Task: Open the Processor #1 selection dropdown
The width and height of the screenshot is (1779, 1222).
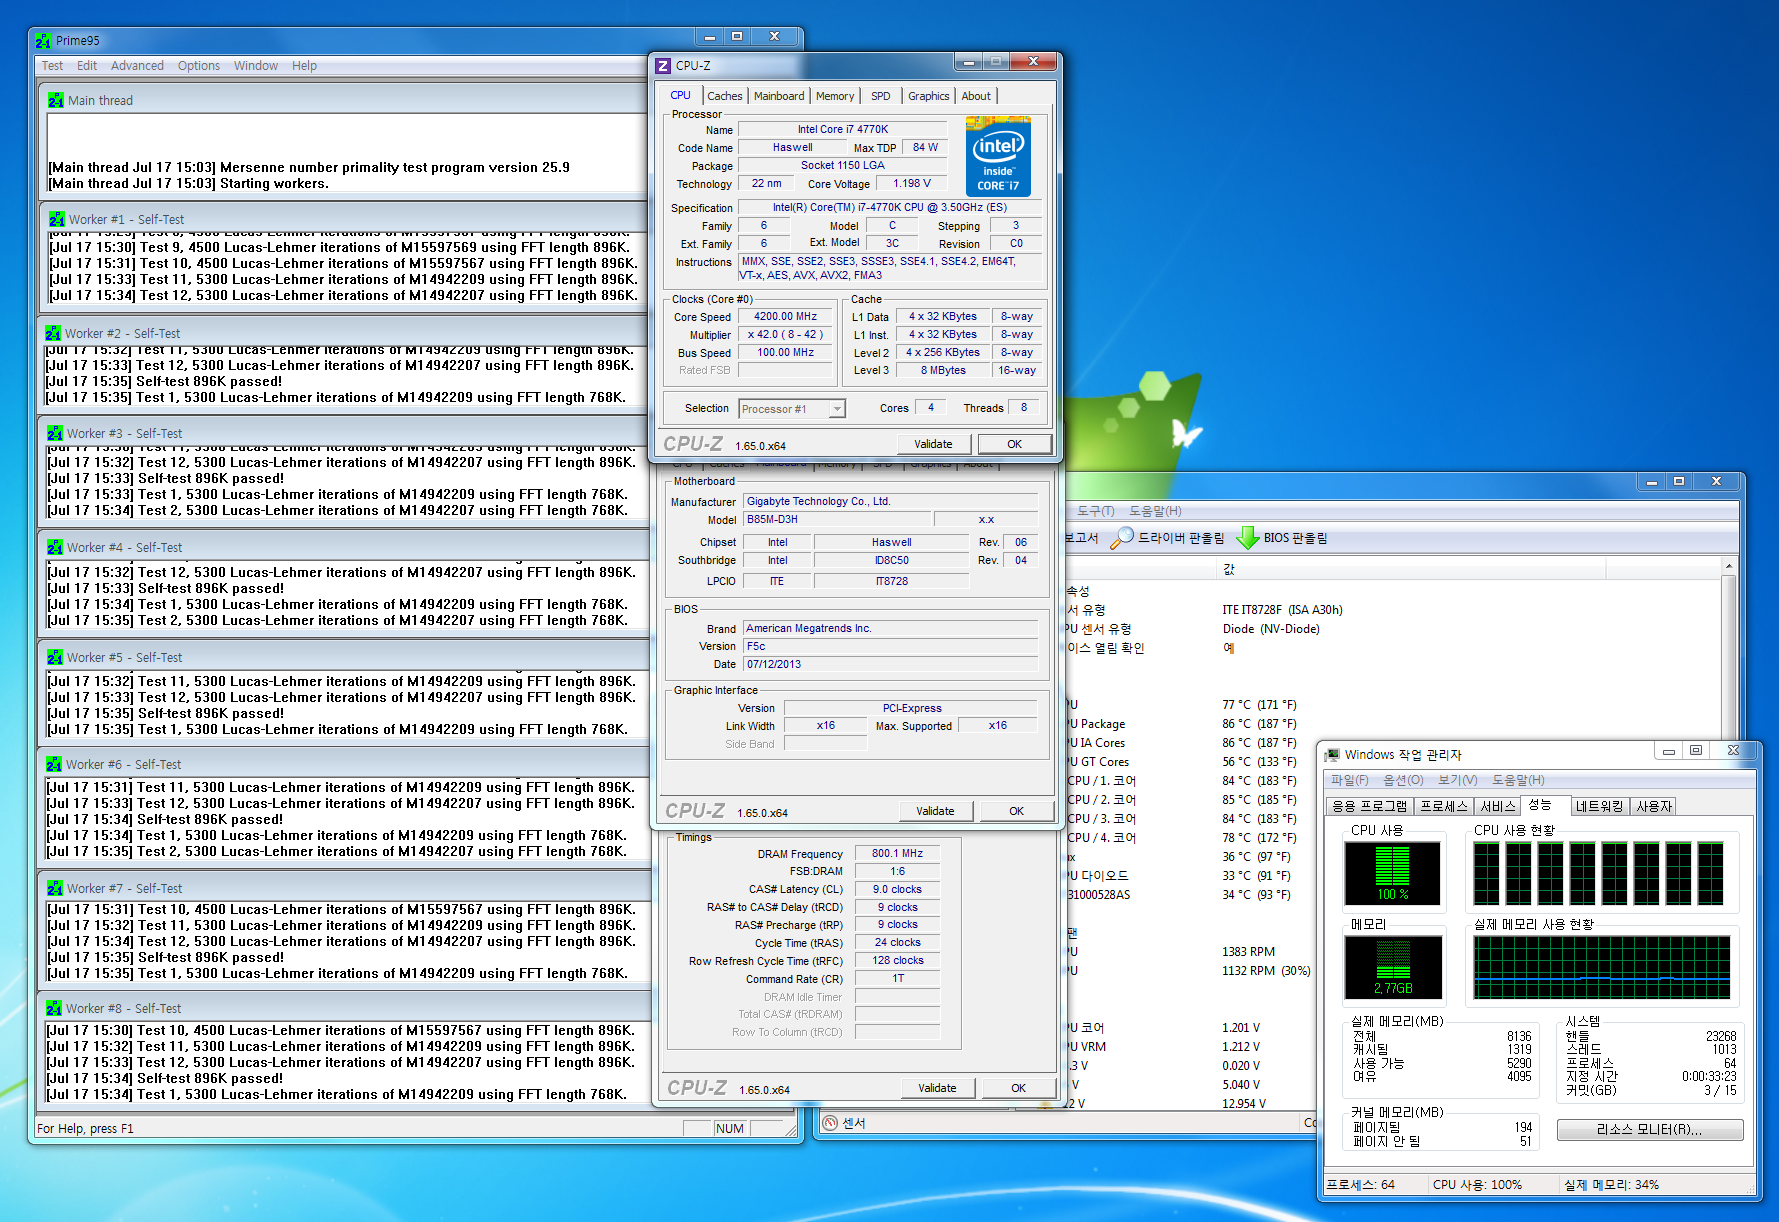Action: pos(837,409)
